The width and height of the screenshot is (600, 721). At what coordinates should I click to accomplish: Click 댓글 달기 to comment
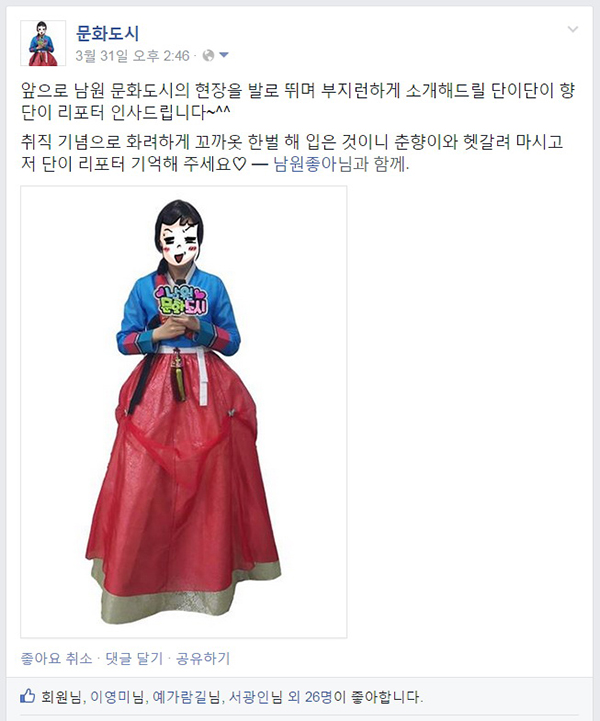[134, 658]
